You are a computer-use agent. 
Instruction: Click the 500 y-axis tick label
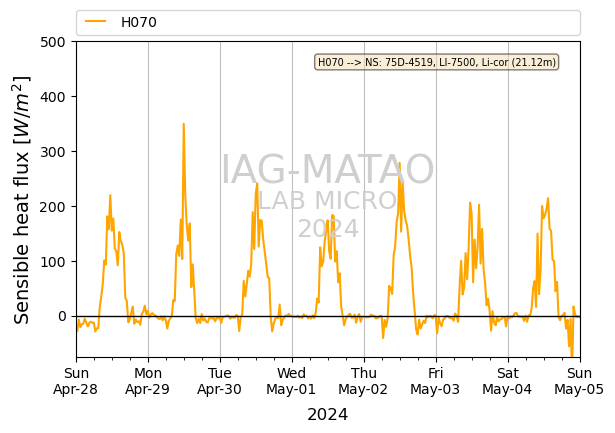pos(53,42)
